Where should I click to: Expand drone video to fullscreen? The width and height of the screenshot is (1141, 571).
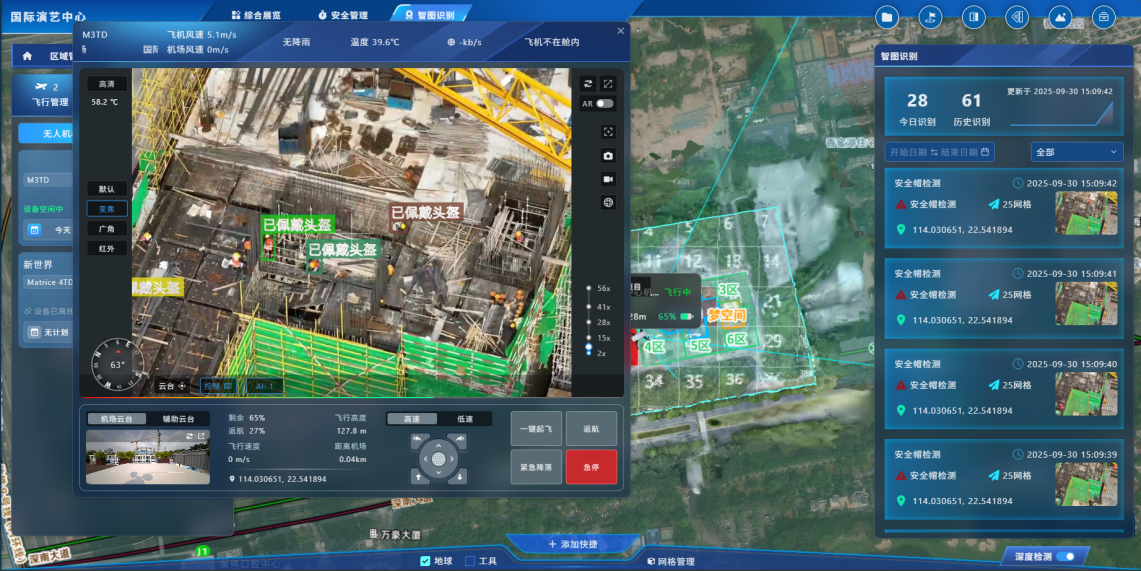pyautogui.click(x=607, y=84)
